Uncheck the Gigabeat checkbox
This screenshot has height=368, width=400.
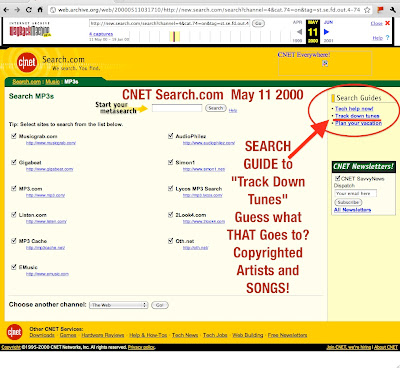pos(14,162)
